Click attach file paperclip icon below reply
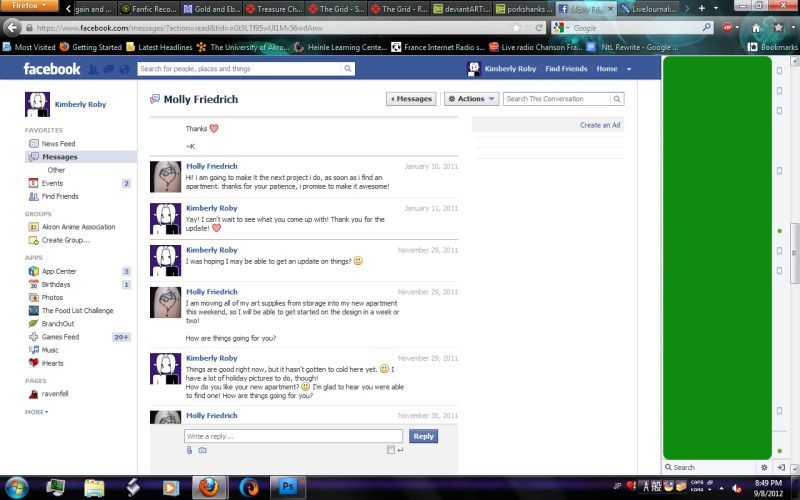 point(189,450)
